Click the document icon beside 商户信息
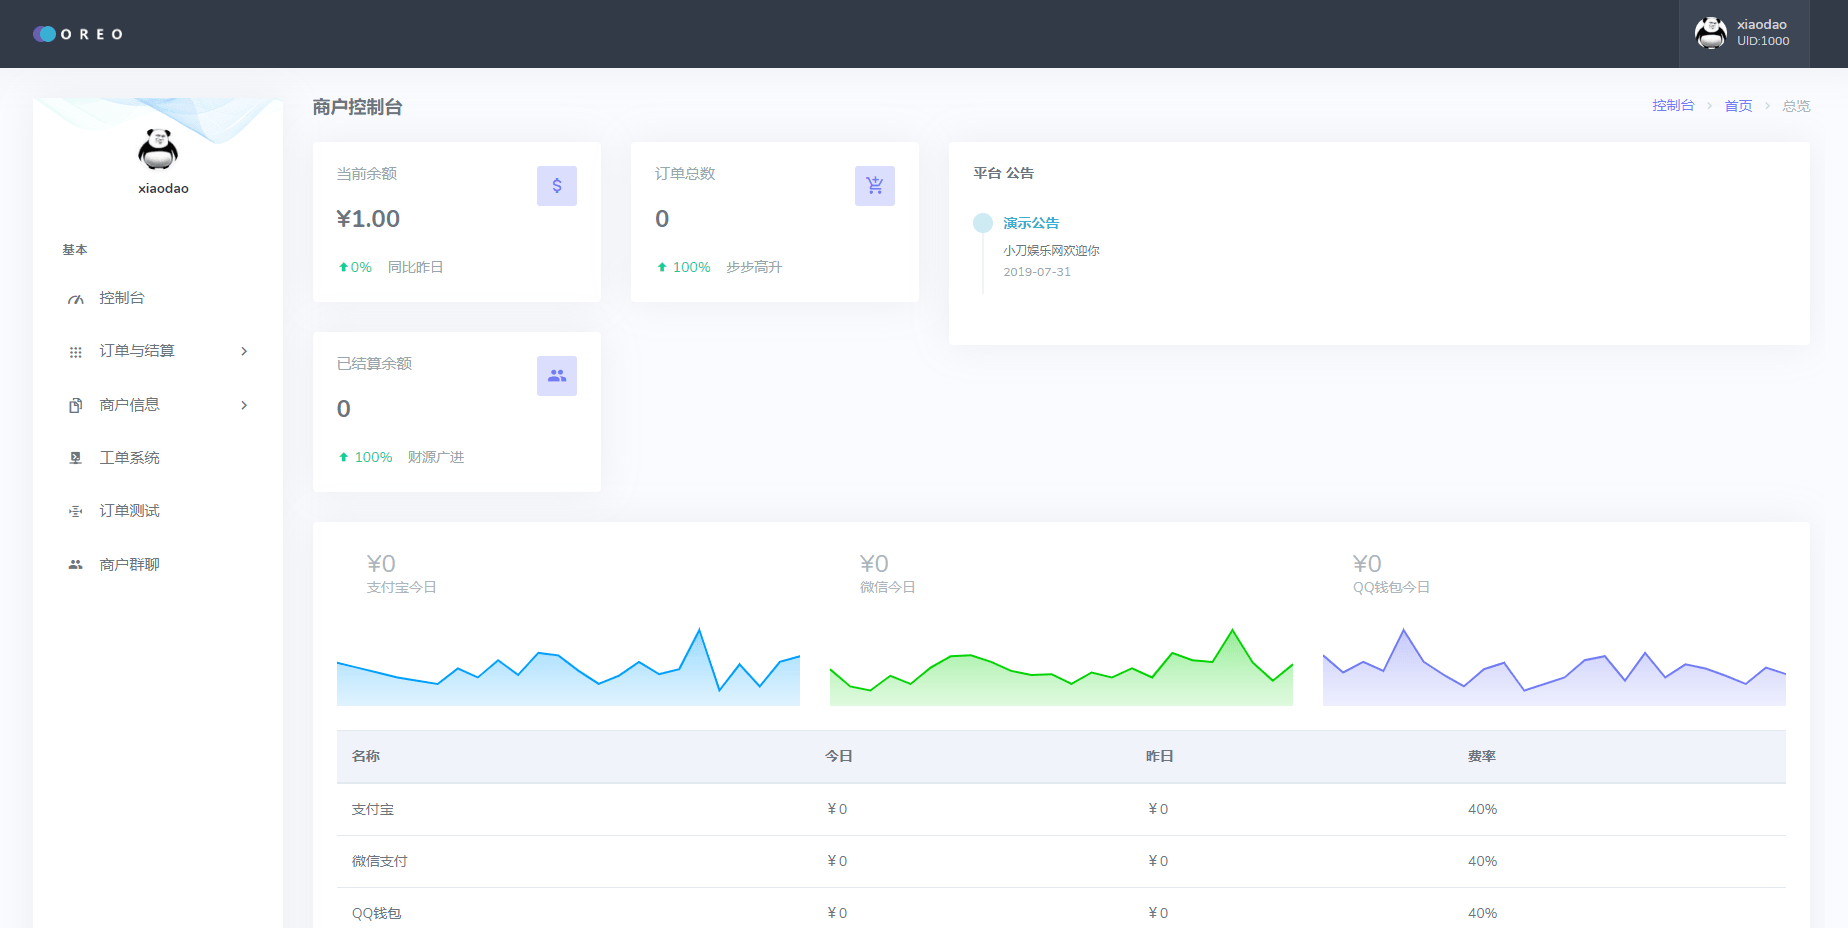Image resolution: width=1848 pixels, height=928 pixels. [x=75, y=405]
